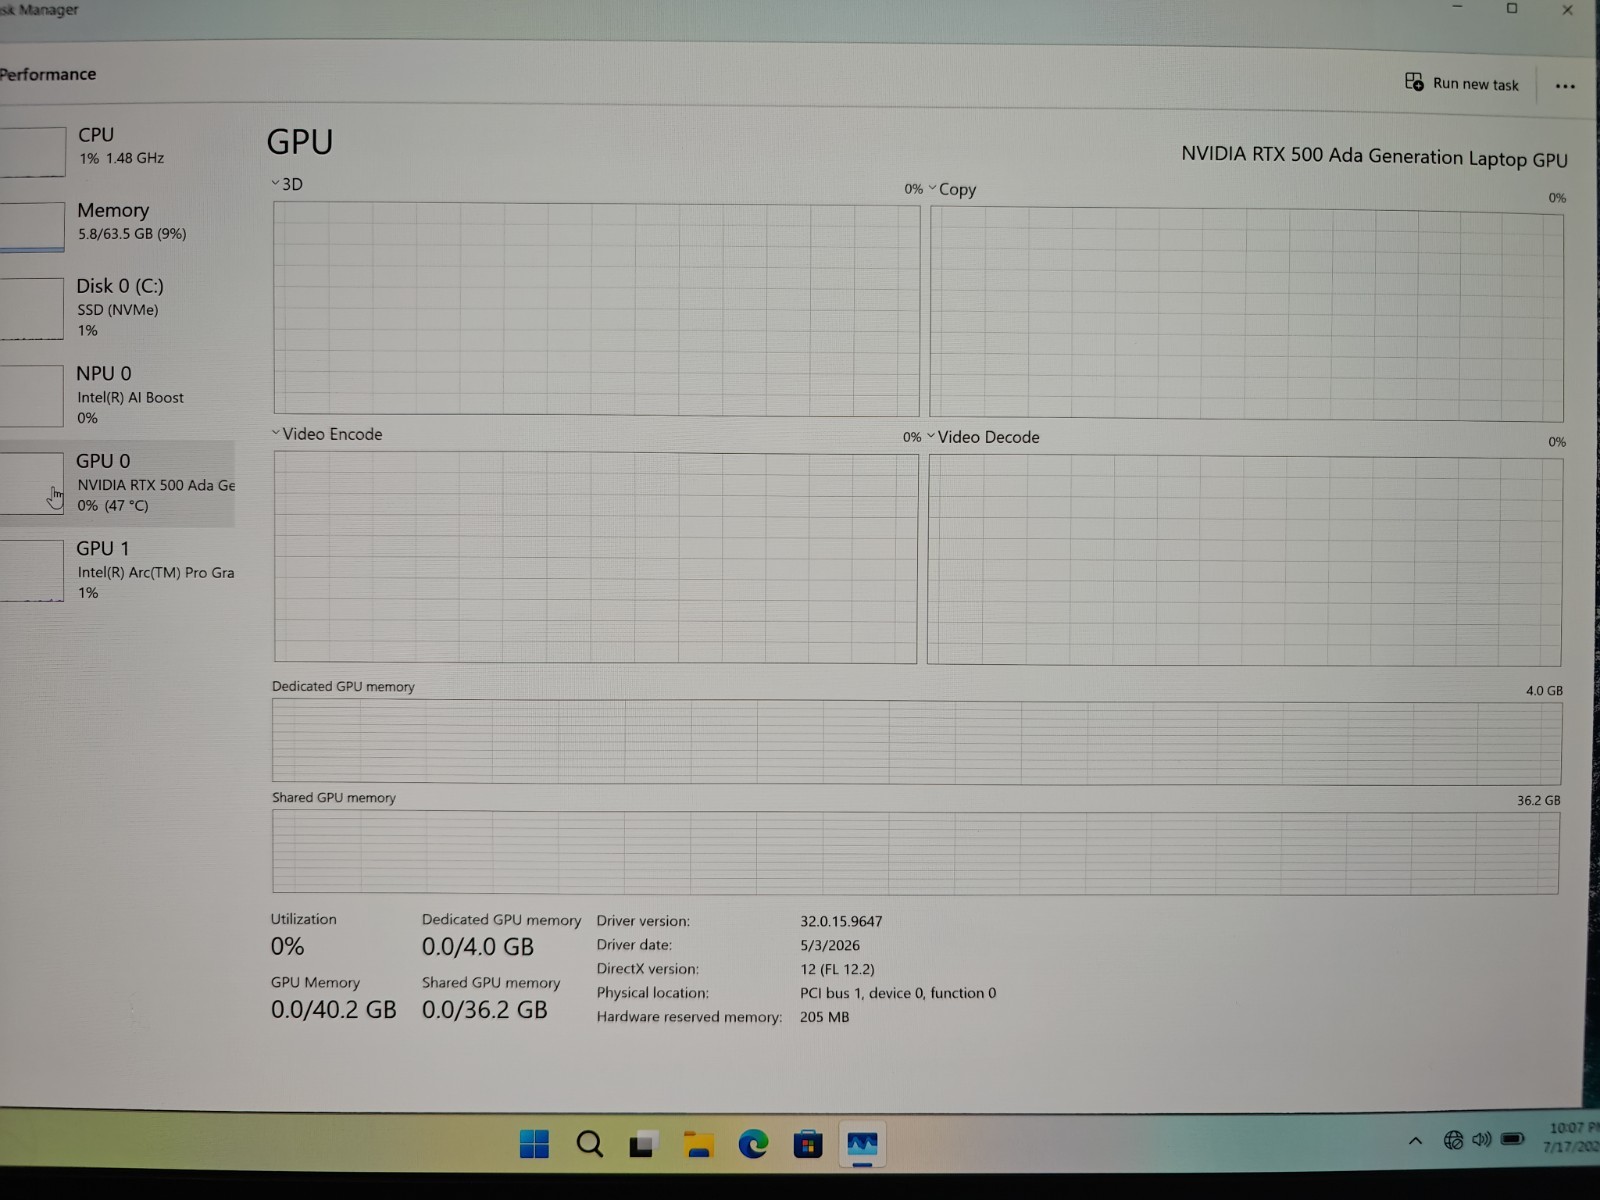
Task: Click the 3D engine usage graph
Action: tap(596, 309)
